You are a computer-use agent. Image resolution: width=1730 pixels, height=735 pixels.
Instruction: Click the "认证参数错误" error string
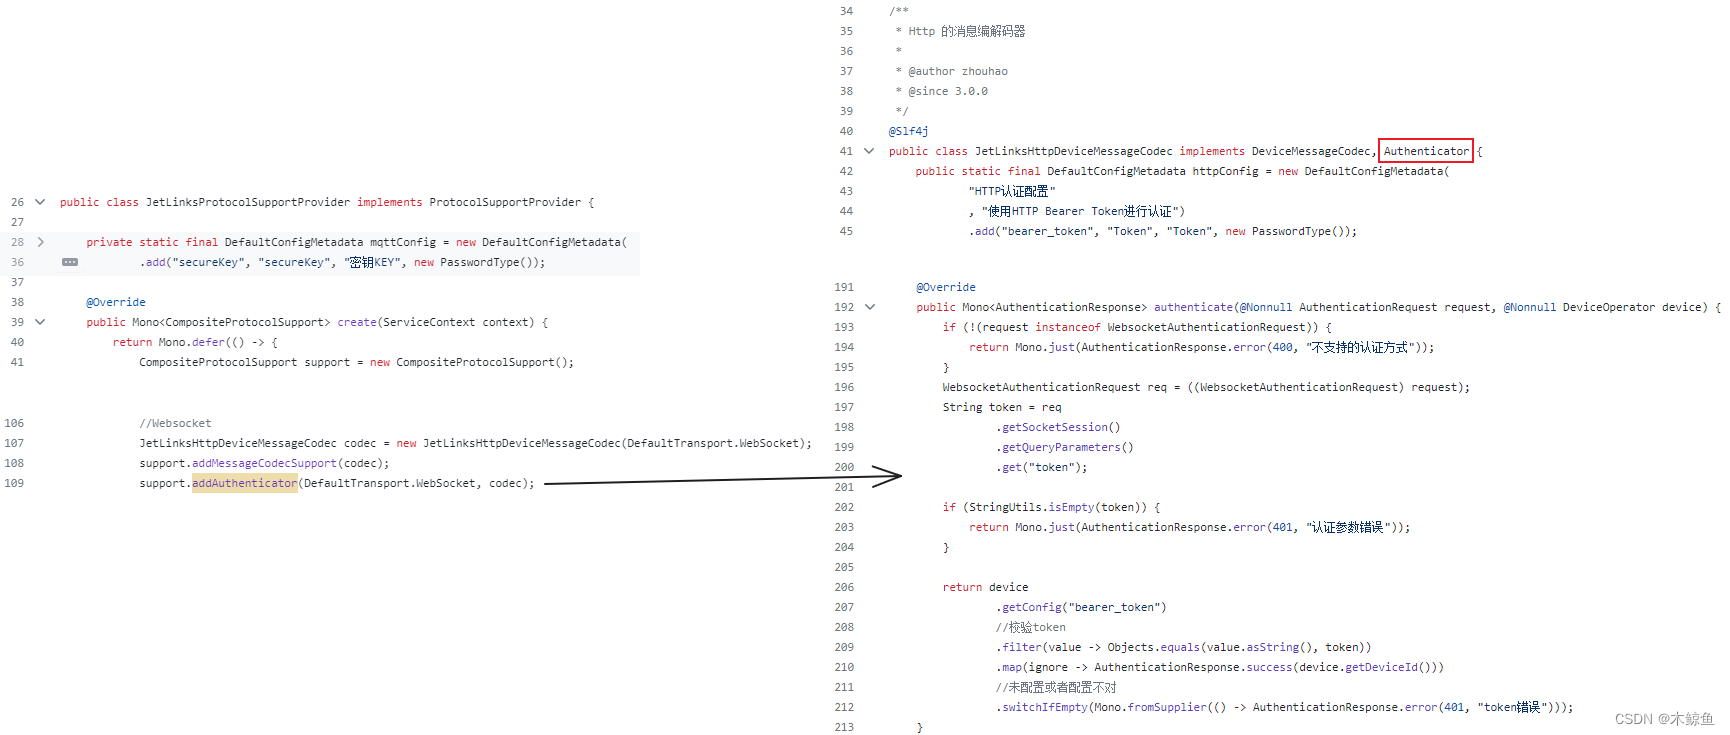tap(1348, 527)
